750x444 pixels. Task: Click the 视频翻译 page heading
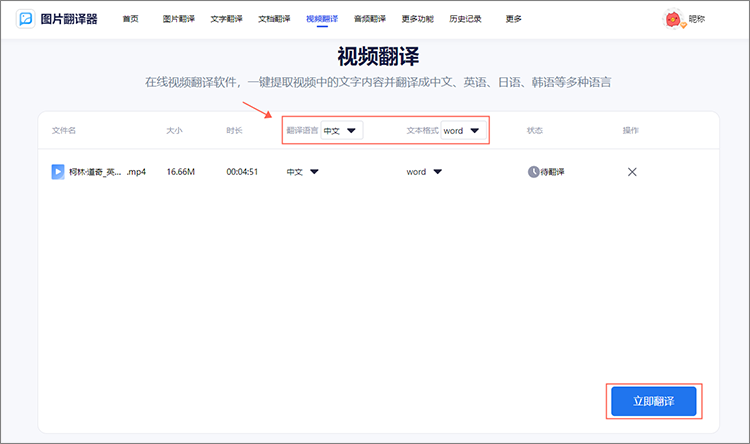pyautogui.click(x=378, y=56)
